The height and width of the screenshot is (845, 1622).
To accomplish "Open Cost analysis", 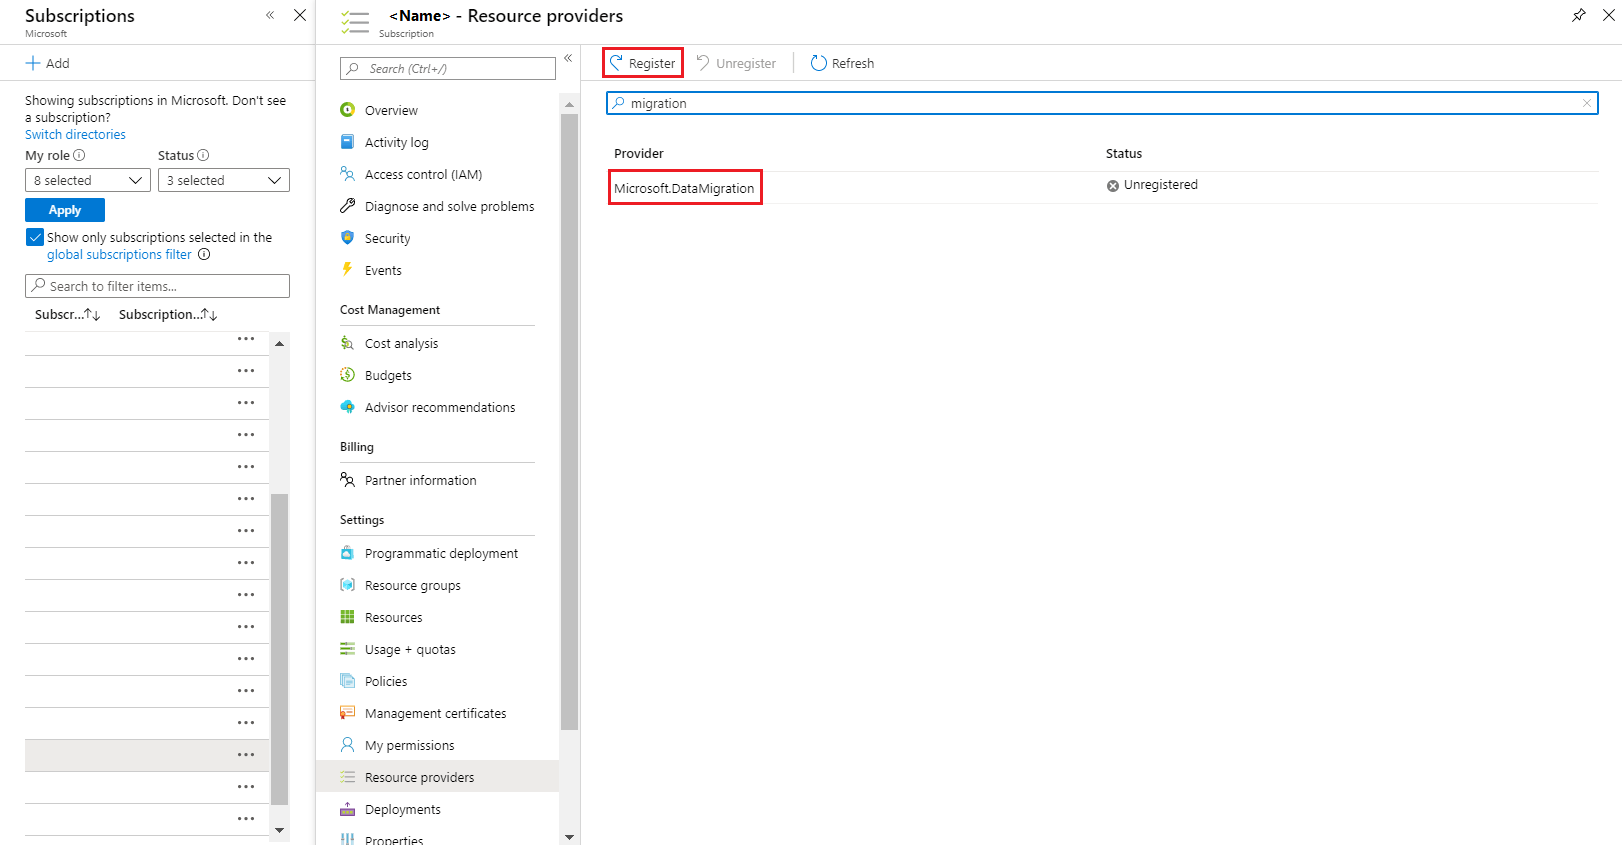I will click(401, 343).
